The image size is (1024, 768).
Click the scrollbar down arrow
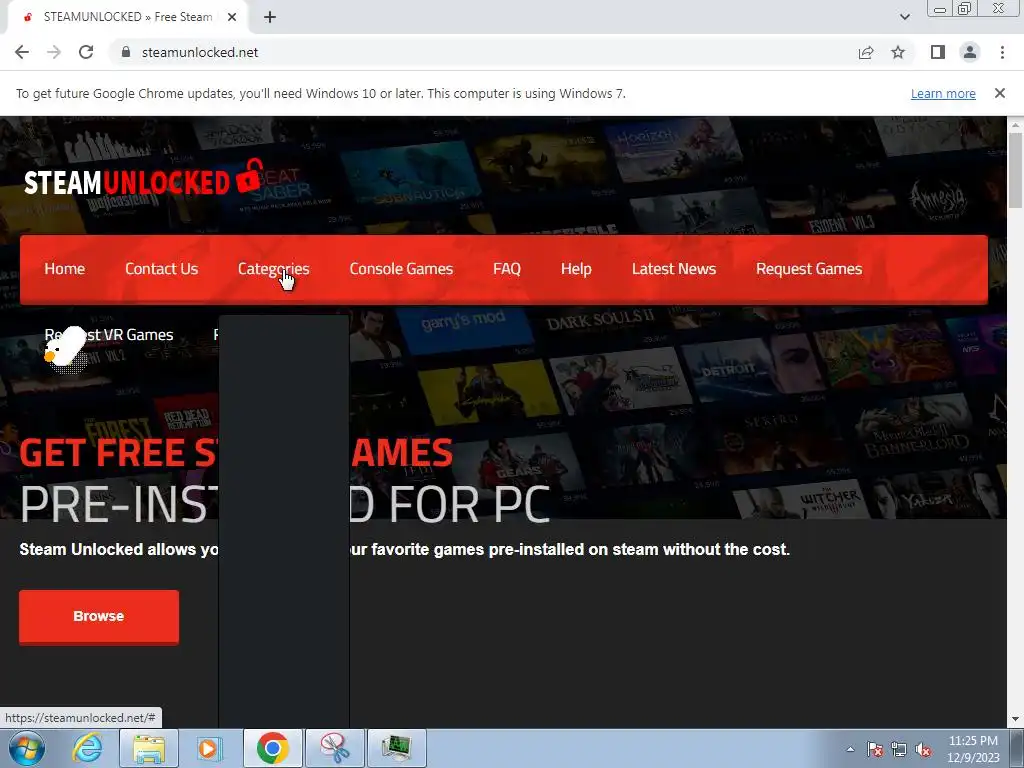coord(1015,719)
